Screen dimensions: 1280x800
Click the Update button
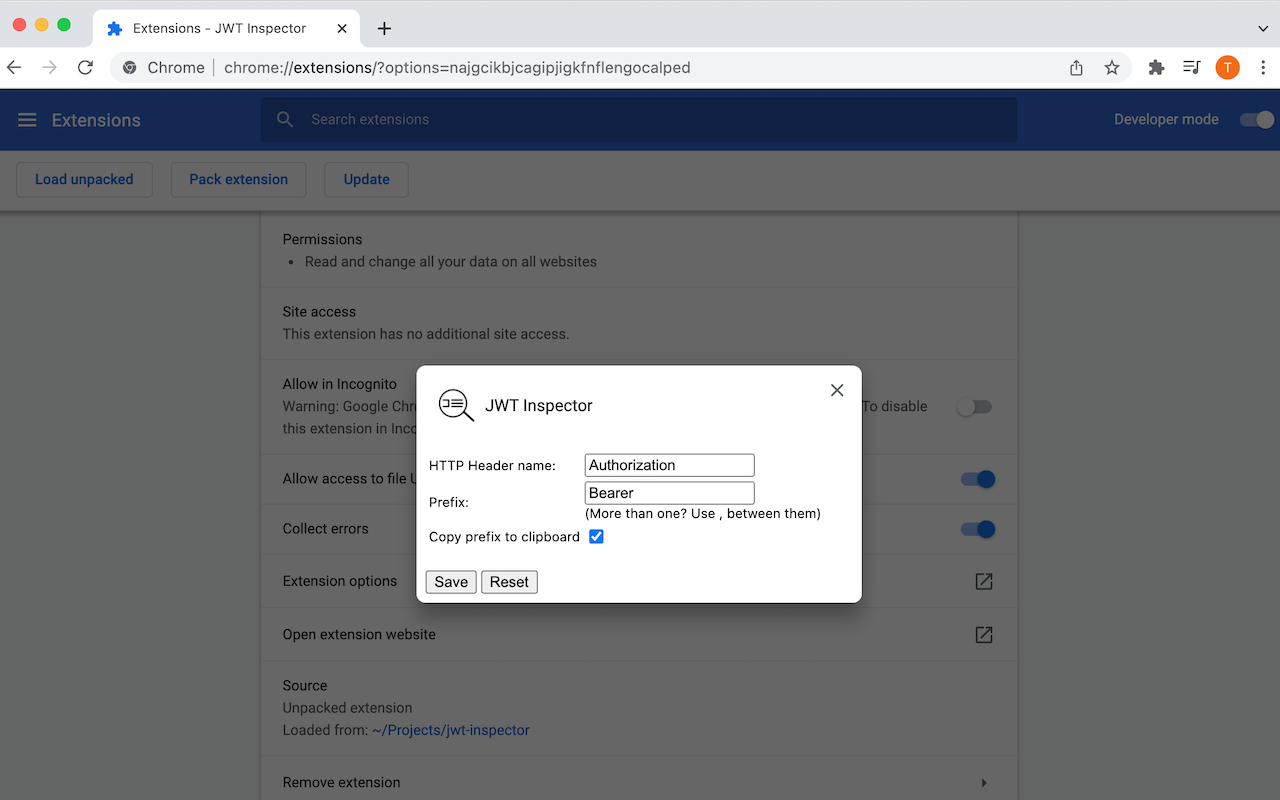click(x=367, y=179)
